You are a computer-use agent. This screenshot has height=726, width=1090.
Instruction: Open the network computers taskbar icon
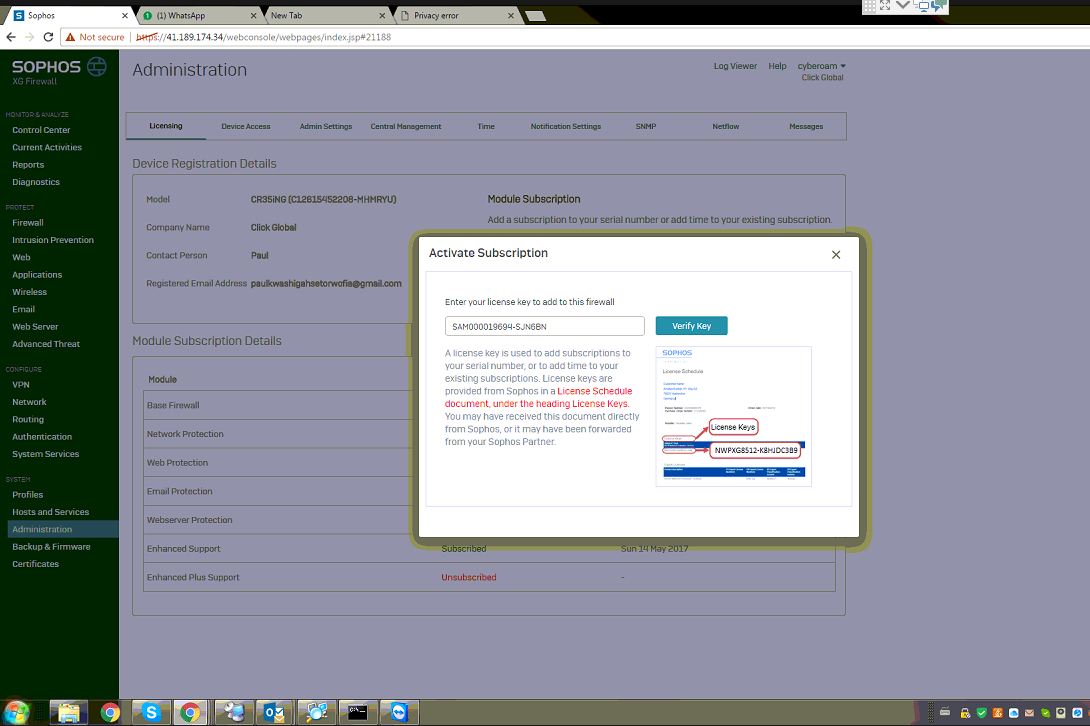(234, 712)
